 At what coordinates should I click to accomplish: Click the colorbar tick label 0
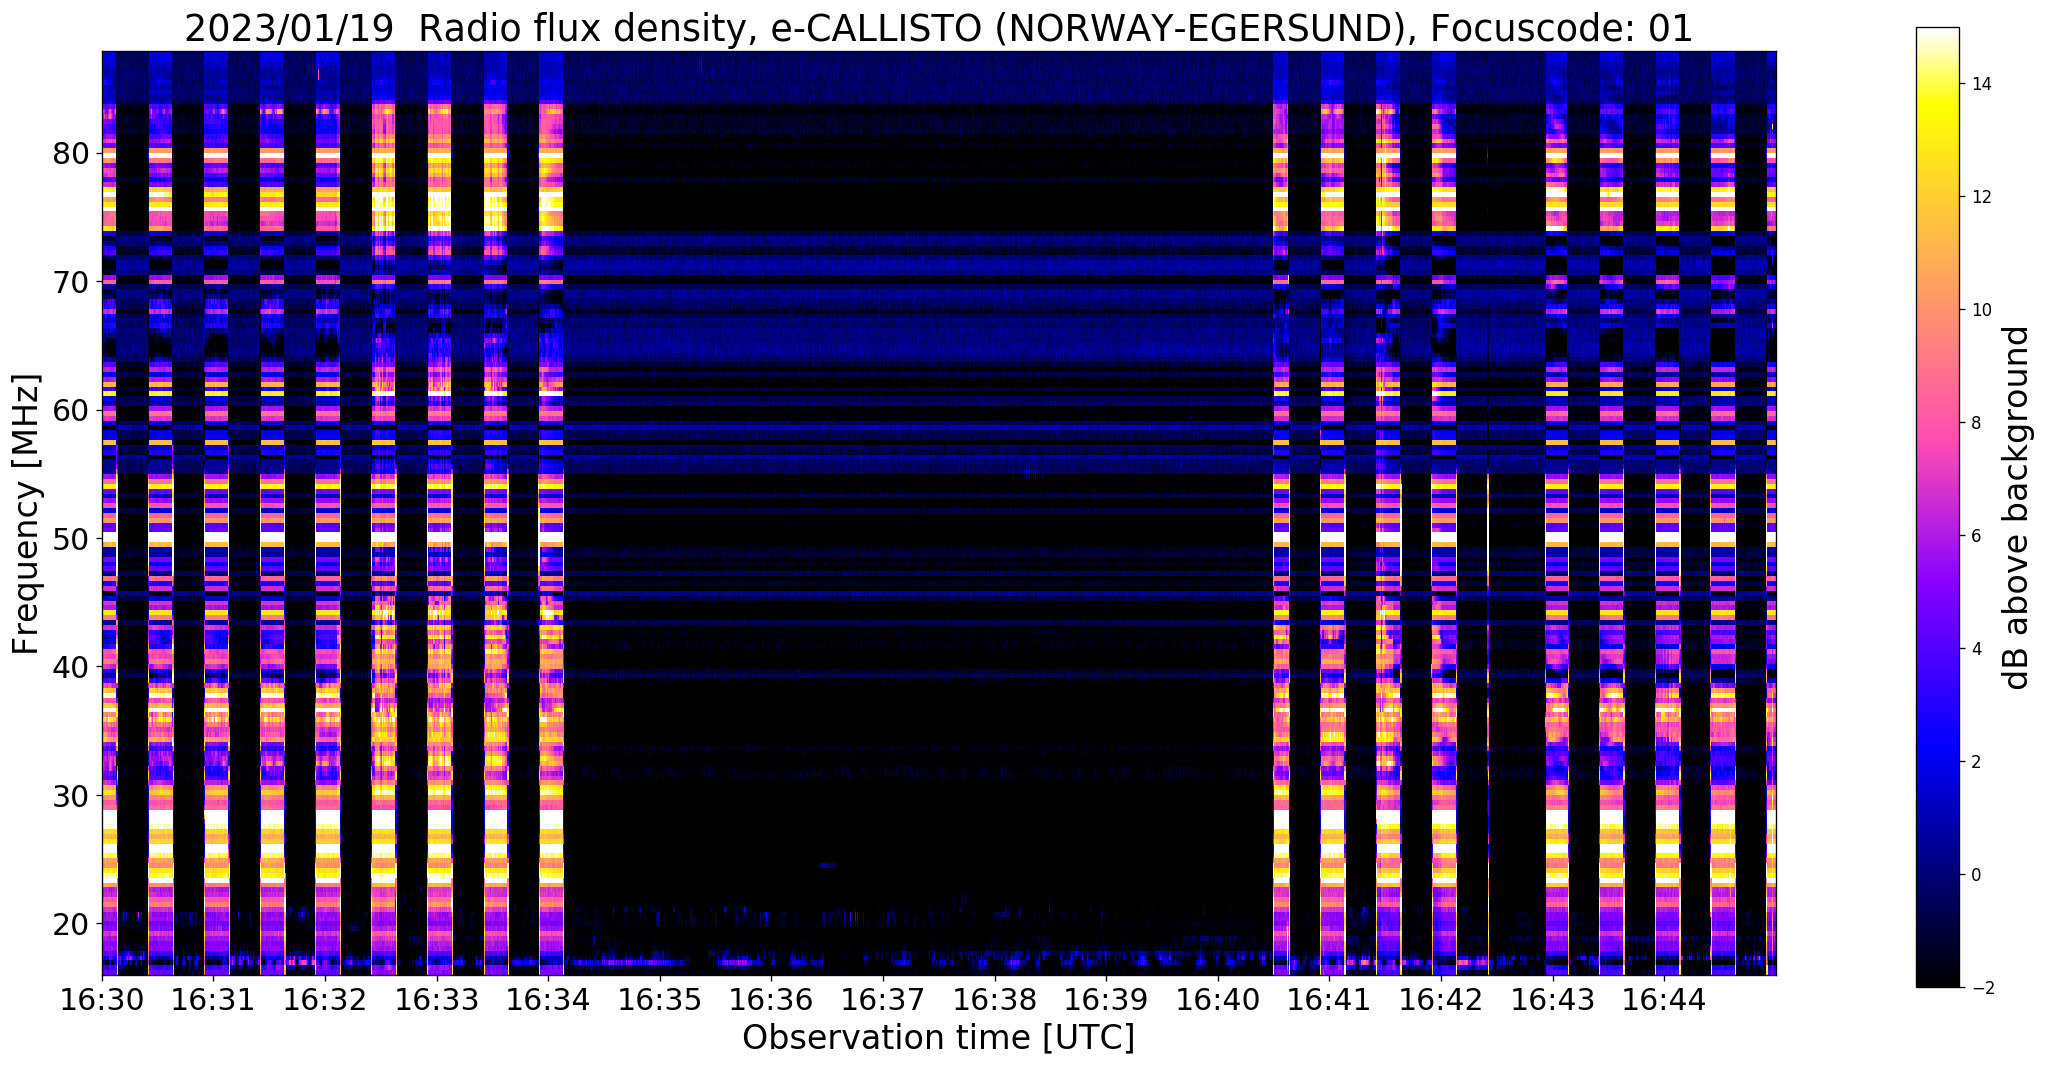click(x=1976, y=875)
